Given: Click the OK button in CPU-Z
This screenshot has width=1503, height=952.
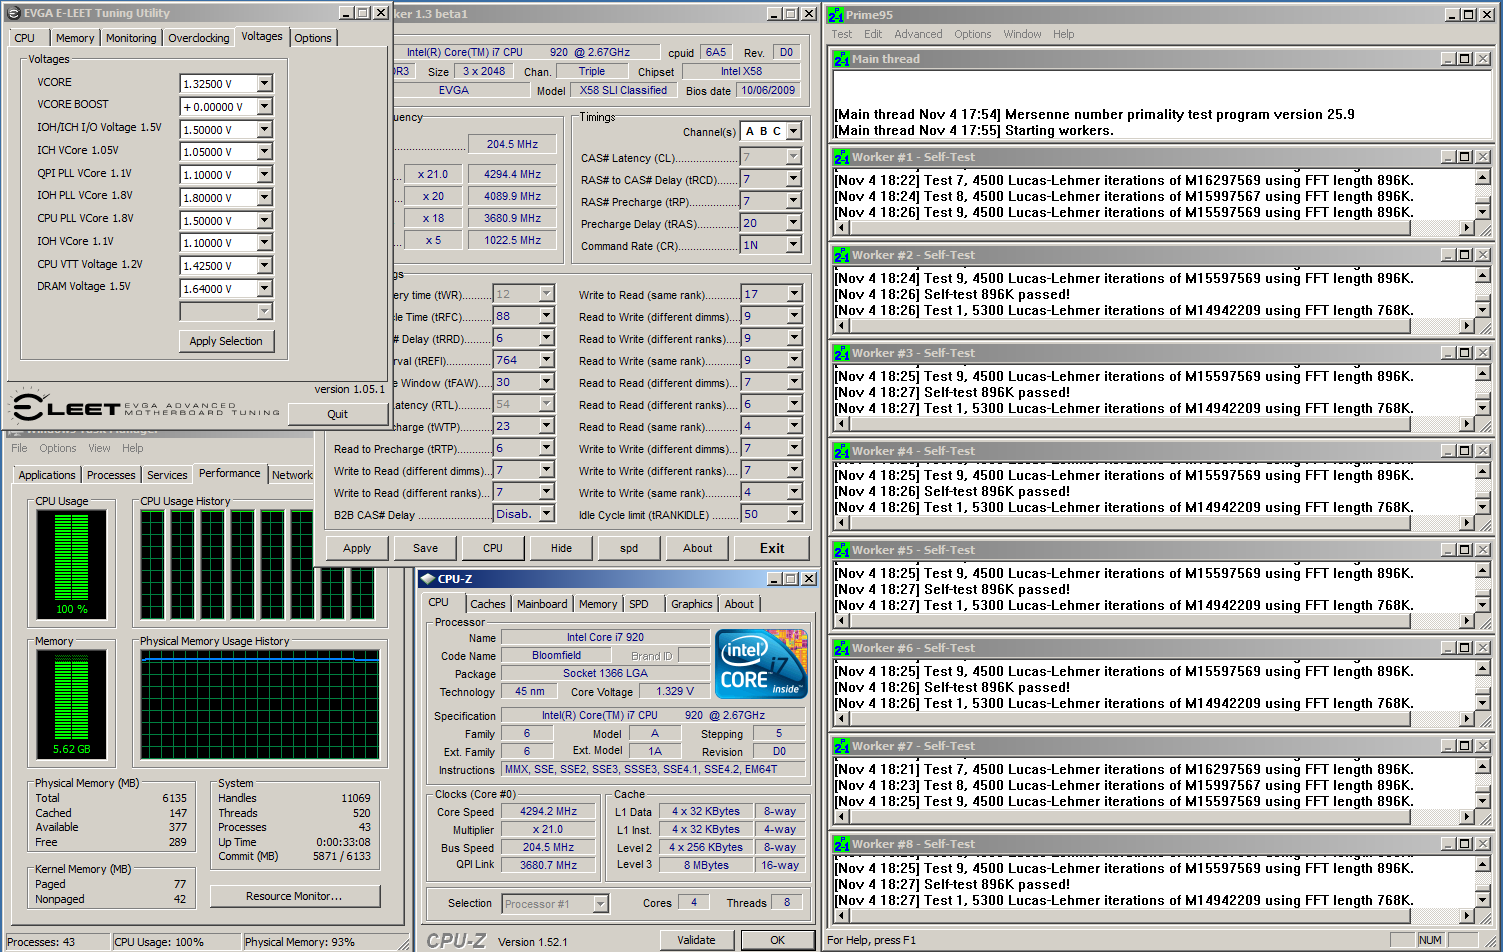Looking at the screenshot, I should (777, 940).
